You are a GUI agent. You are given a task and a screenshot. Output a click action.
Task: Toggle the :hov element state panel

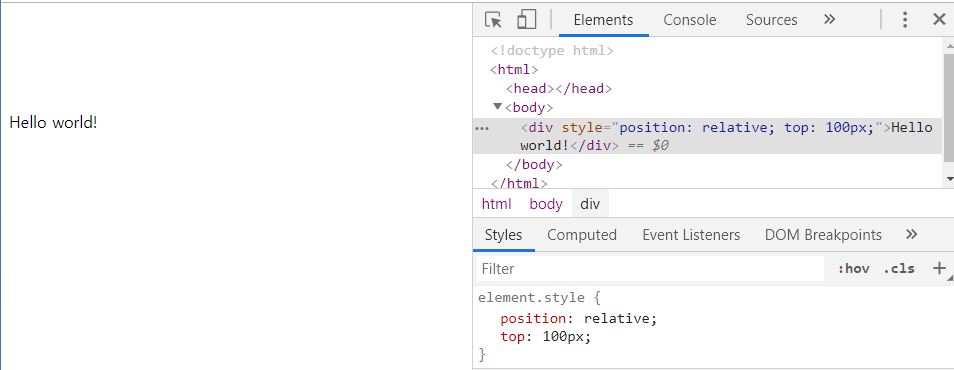click(x=854, y=268)
